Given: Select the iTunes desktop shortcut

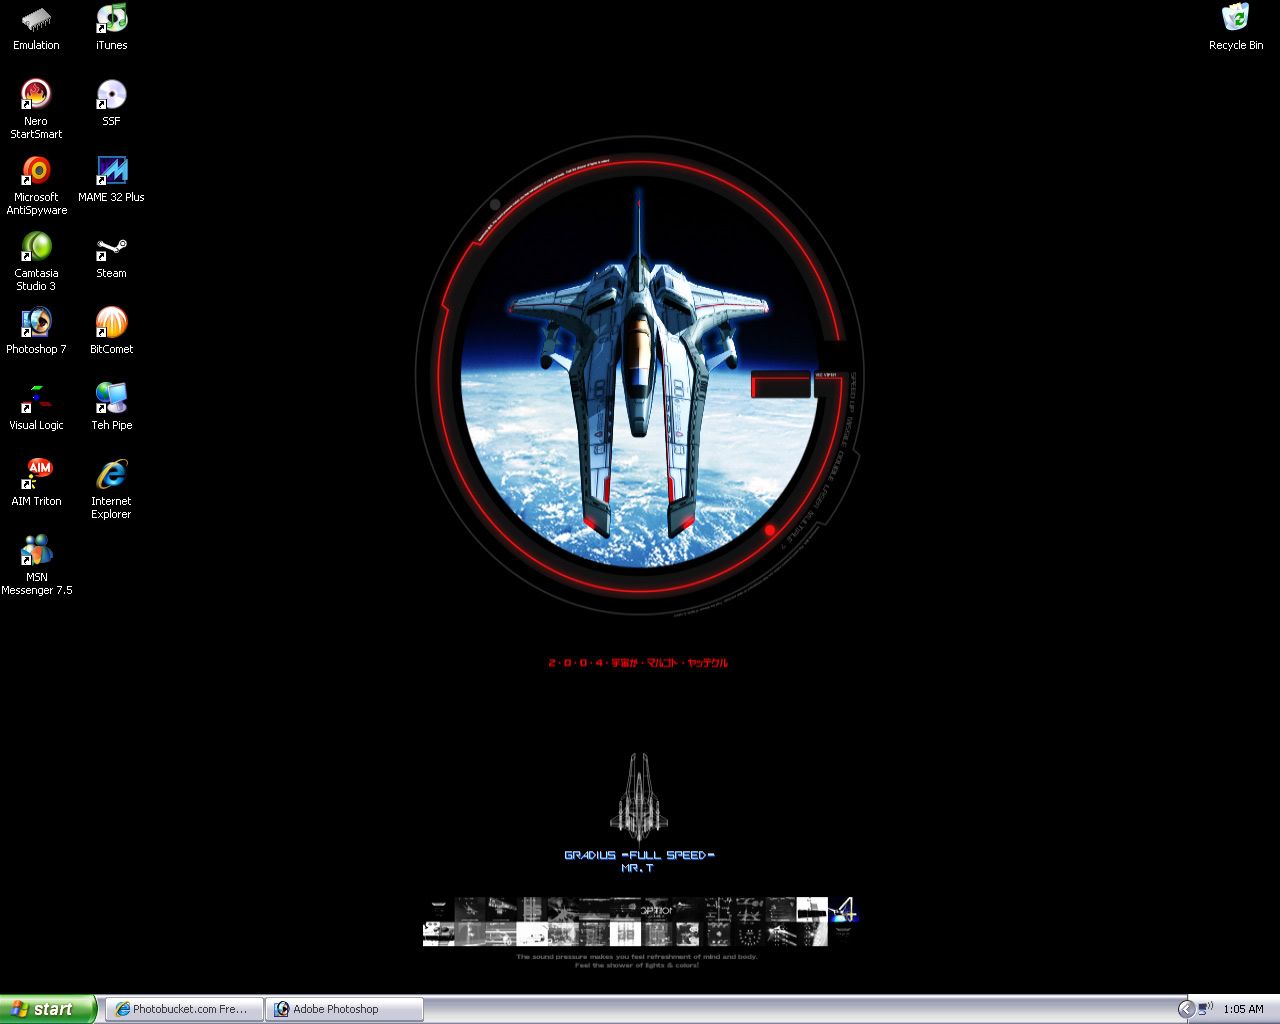Looking at the screenshot, I should click(111, 27).
